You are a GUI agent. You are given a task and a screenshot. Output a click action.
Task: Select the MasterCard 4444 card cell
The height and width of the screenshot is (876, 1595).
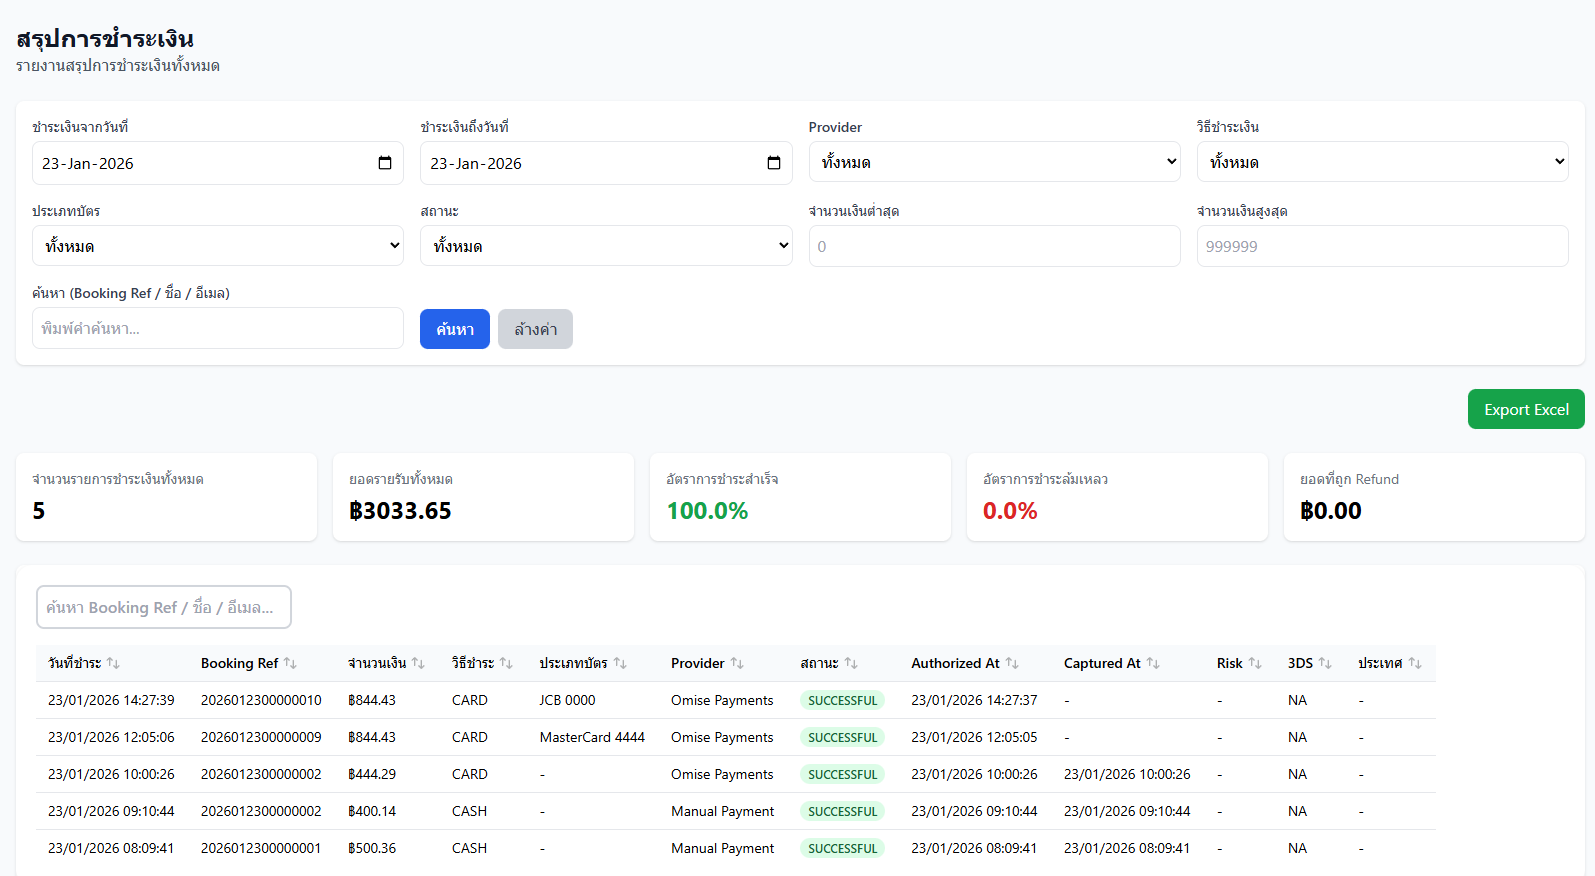592,737
